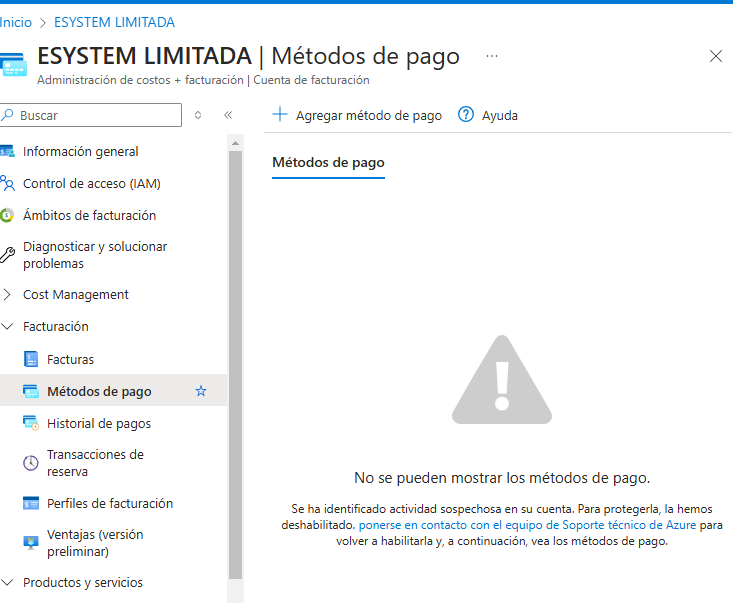Open Ventajas (versión preliminar)
733x603 pixels.
click(x=95, y=543)
